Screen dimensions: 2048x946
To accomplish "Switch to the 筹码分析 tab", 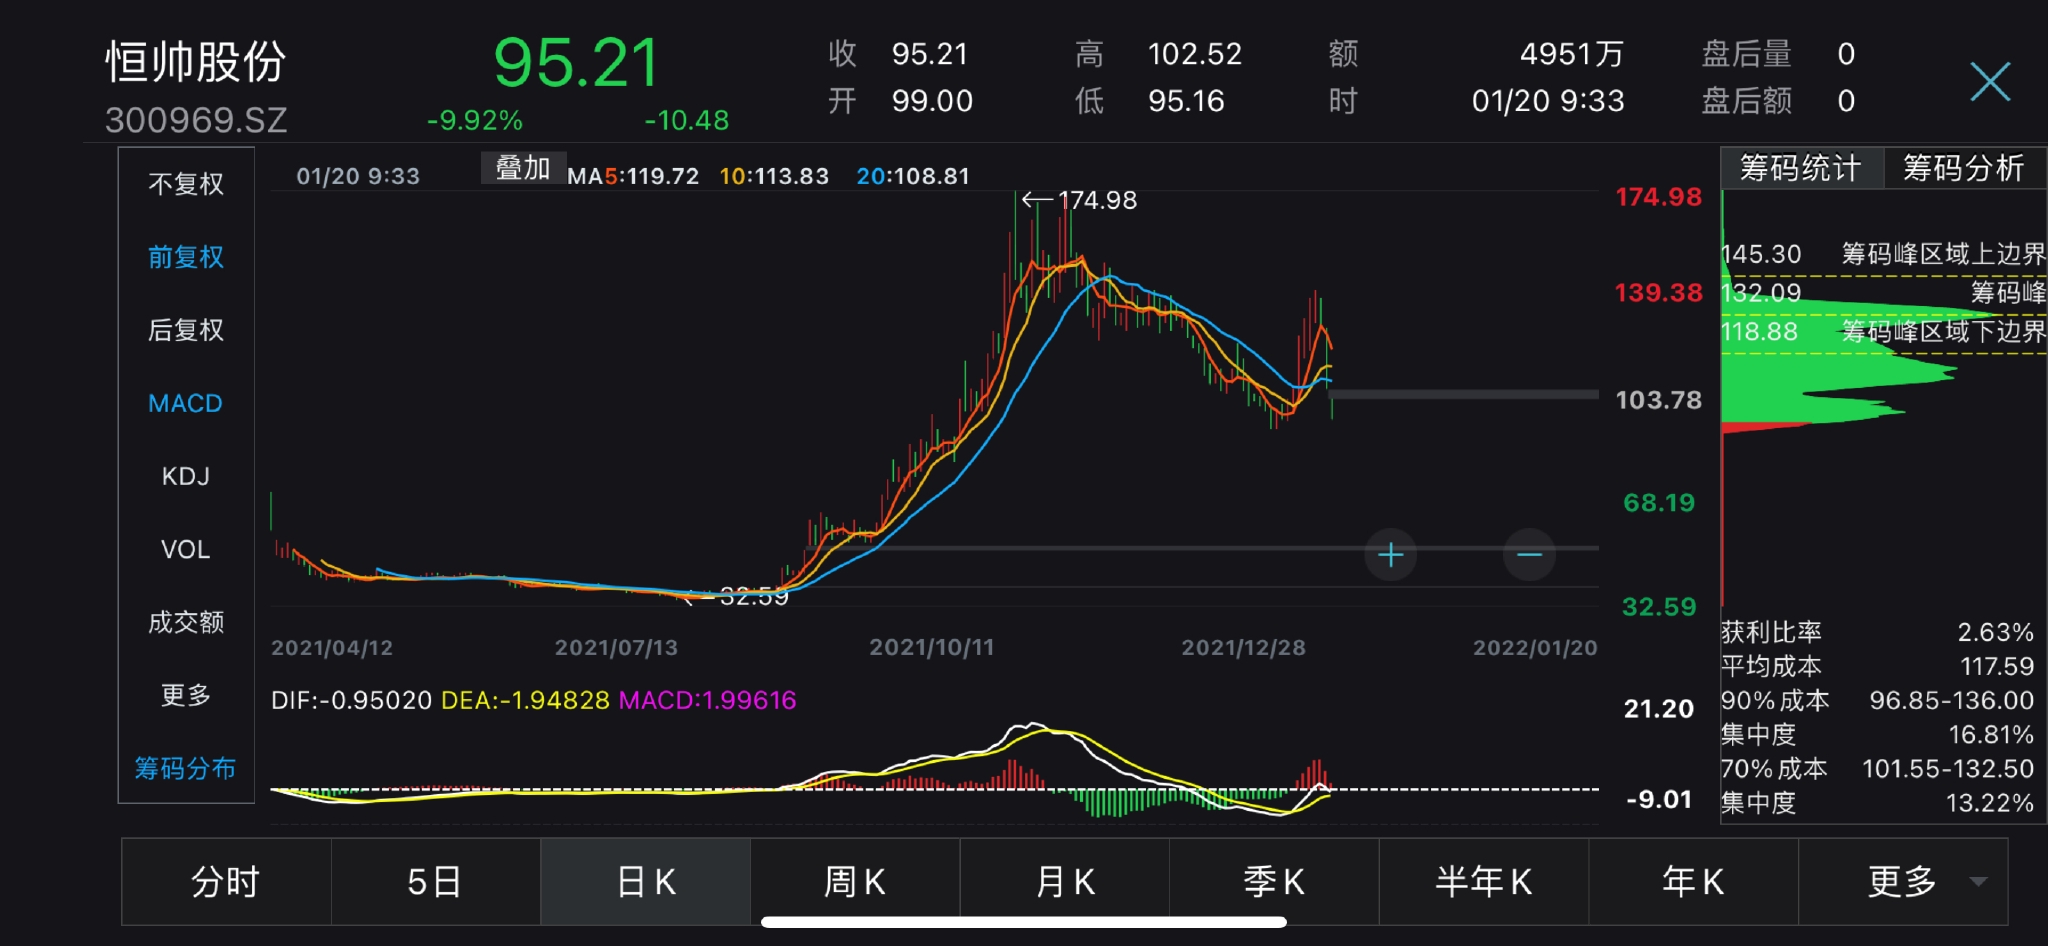I will [x=1964, y=167].
